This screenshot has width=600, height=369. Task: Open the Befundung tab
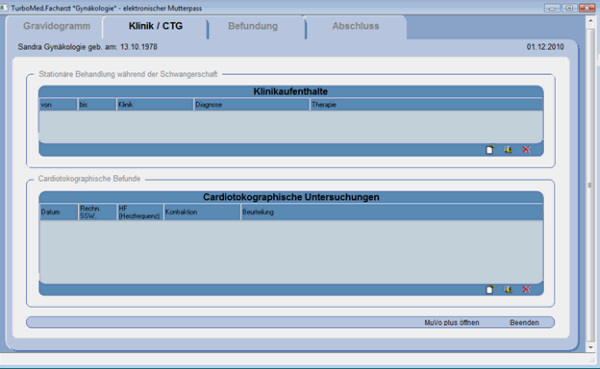(253, 26)
